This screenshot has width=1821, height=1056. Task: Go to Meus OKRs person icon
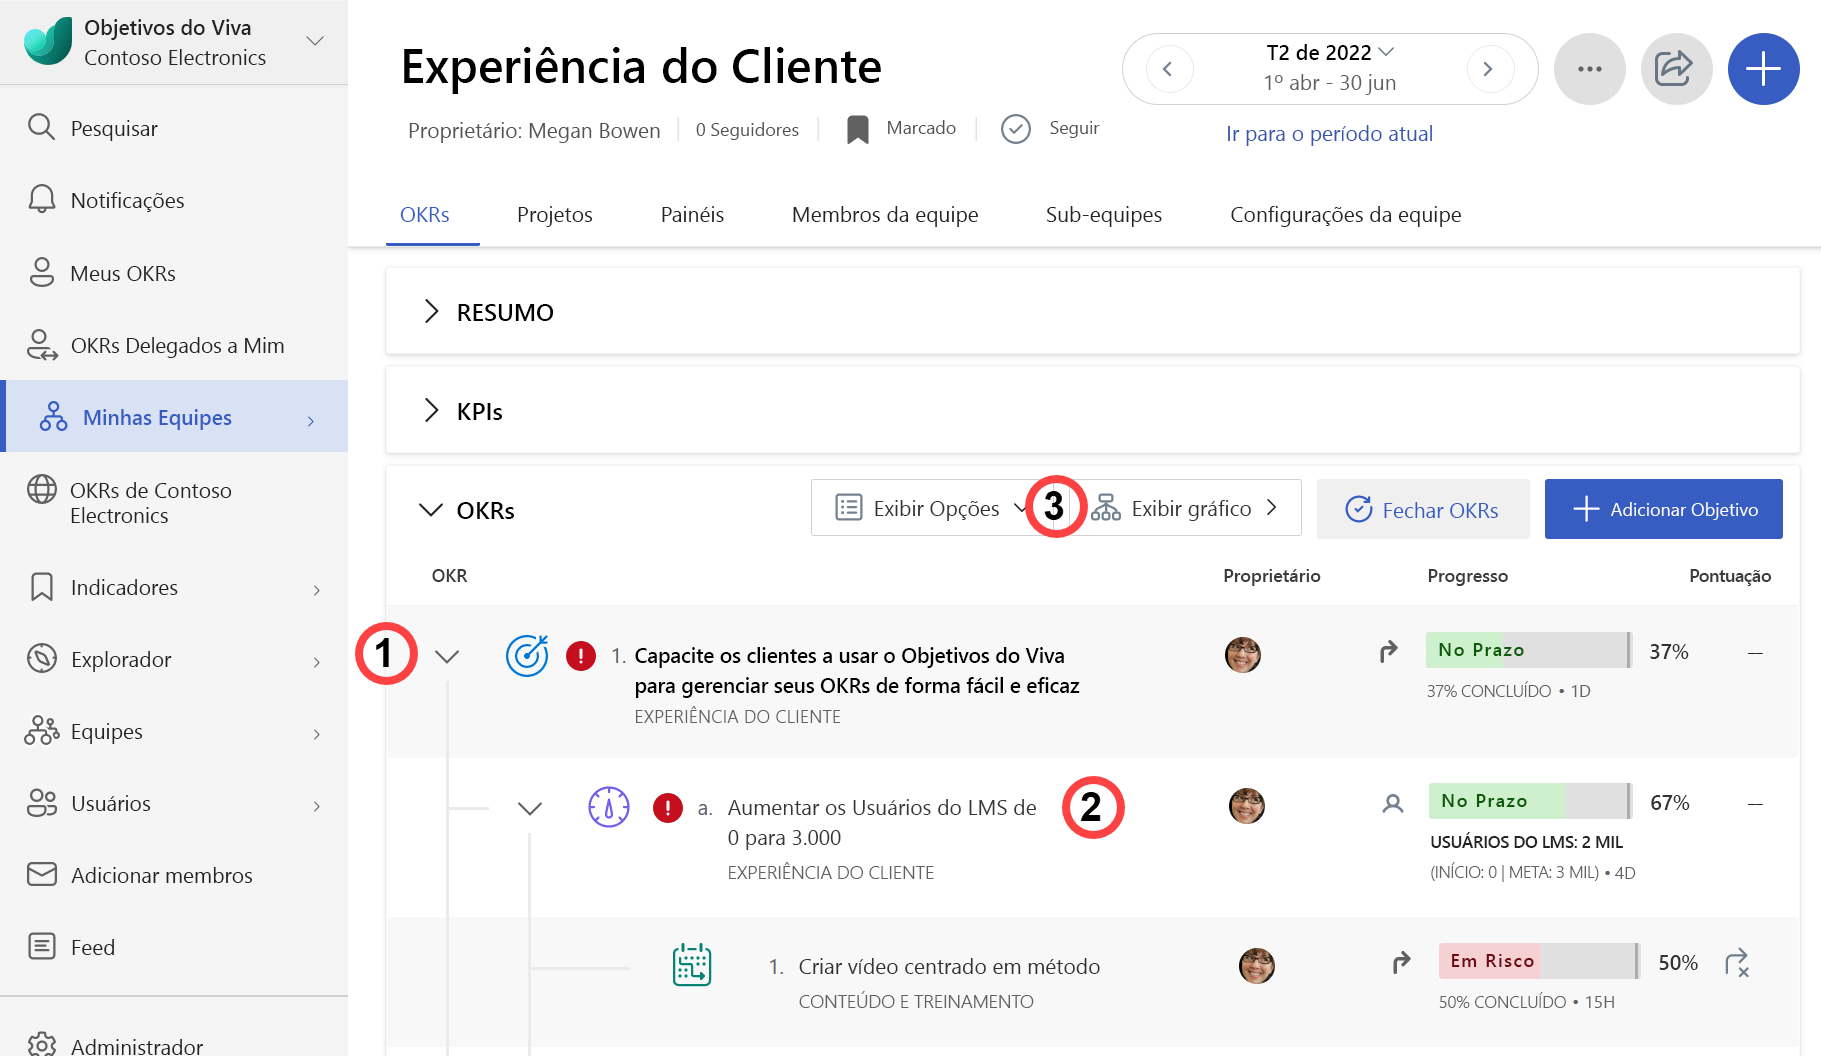[41, 272]
